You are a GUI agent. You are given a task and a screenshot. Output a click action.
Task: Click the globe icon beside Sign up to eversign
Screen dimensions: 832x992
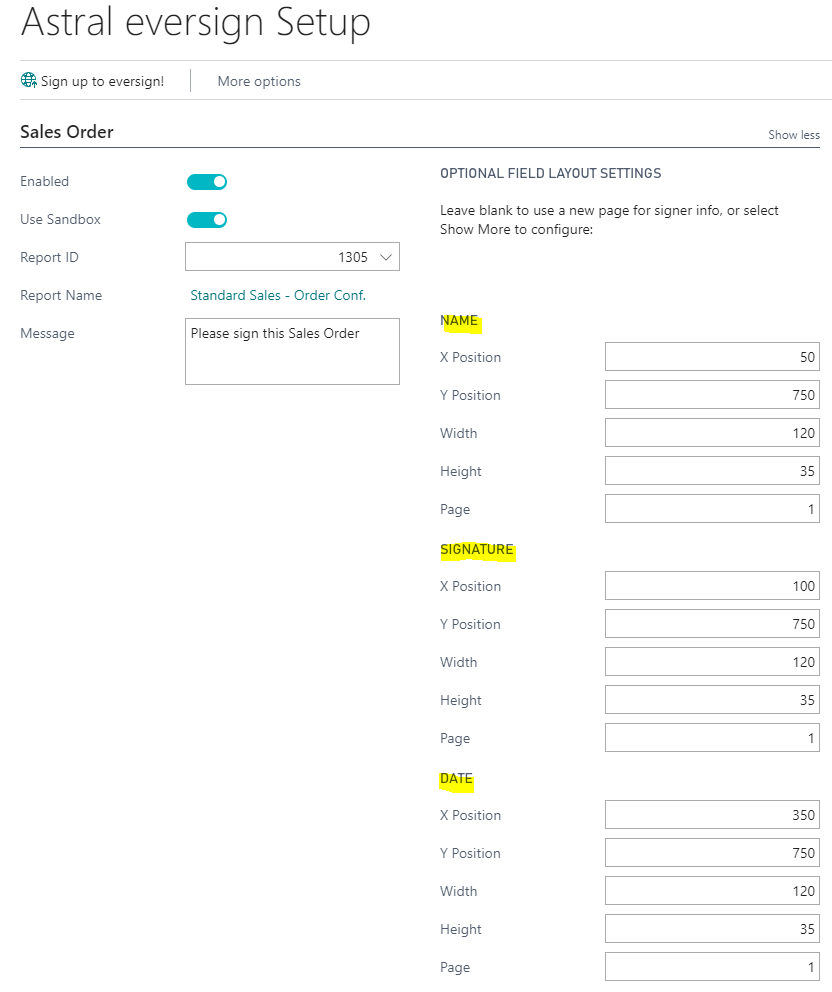coord(29,81)
